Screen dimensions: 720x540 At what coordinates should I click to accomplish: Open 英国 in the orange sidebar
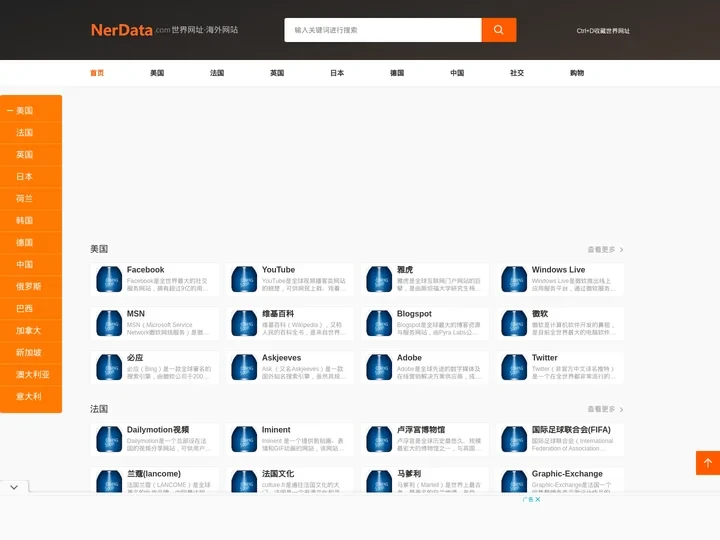(31, 155)
